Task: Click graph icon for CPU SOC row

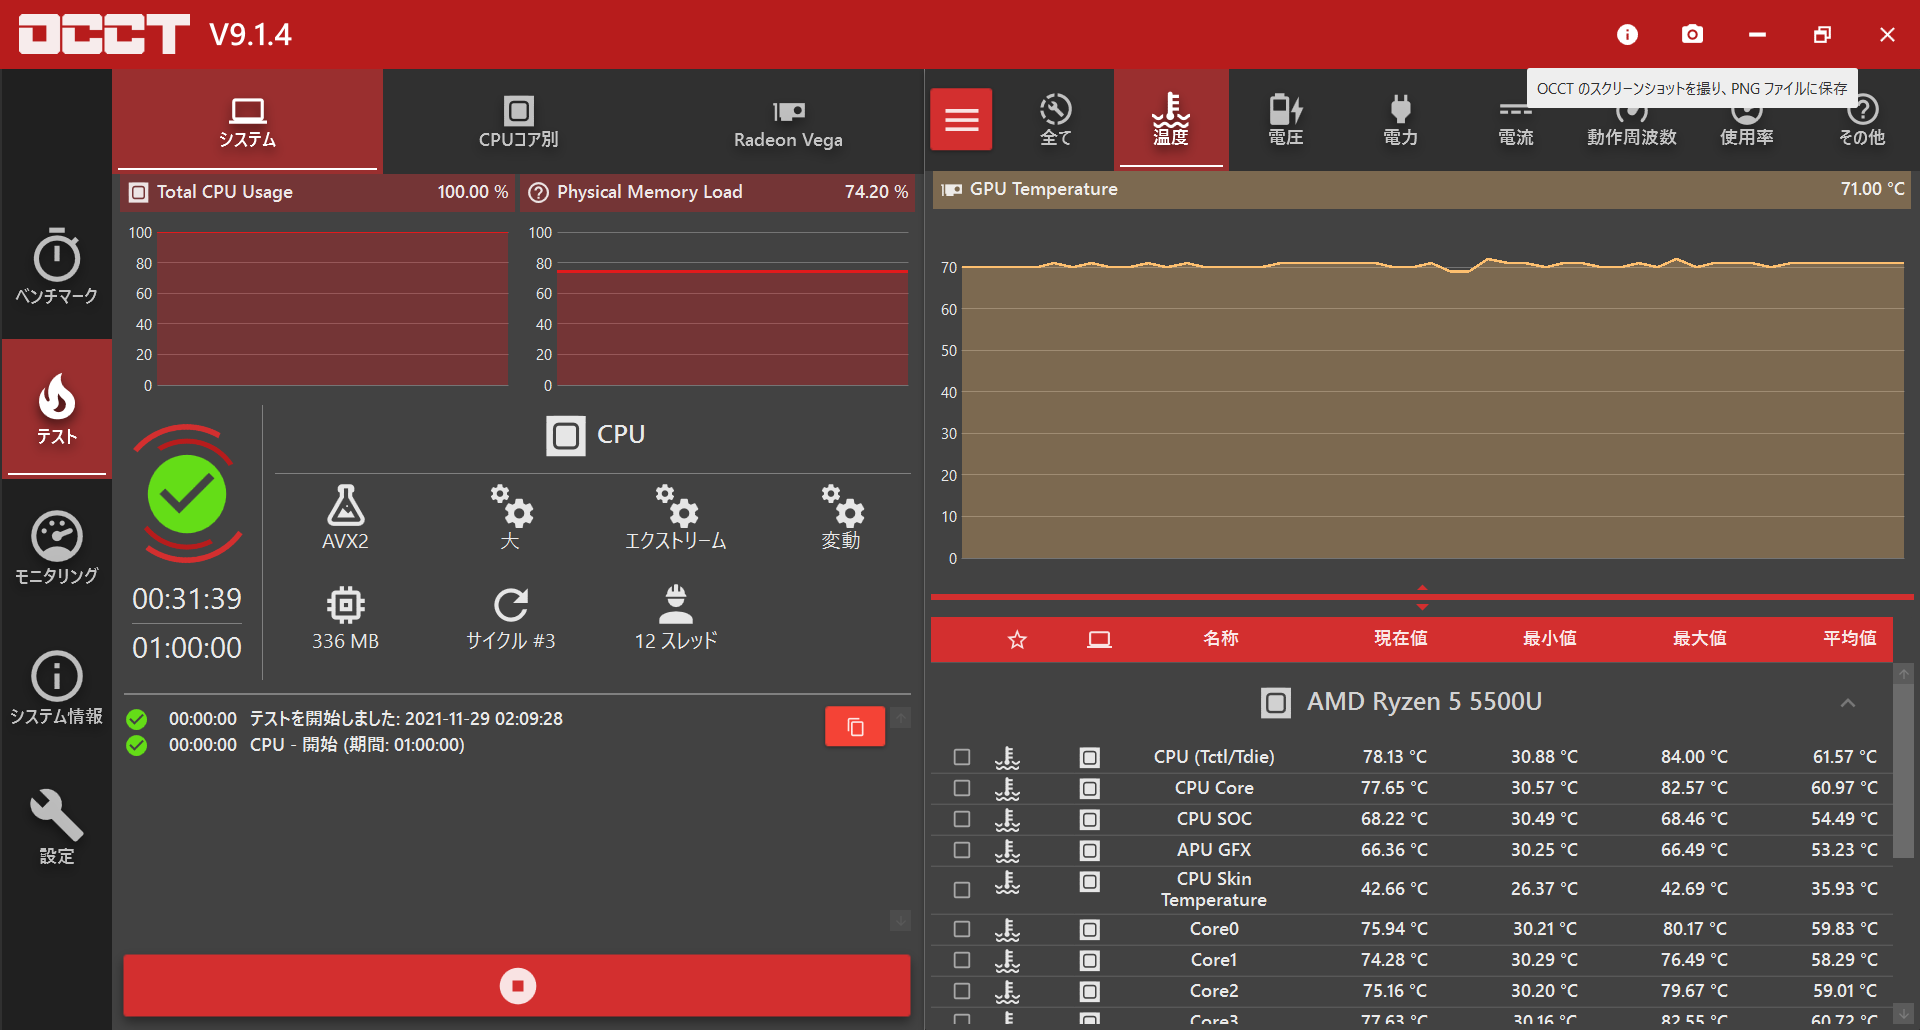Action: point(1008,820)
